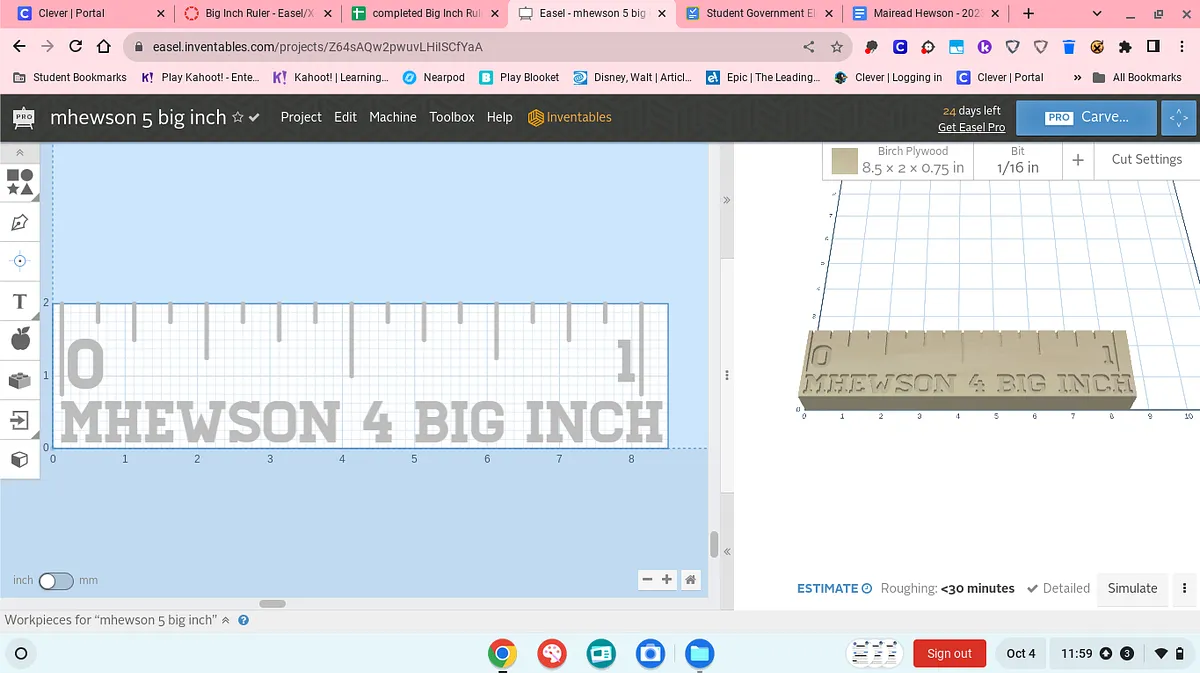Viewport: 1200px width, 673px height.
Task: Select the Text tool
Action: coord(20,301)
